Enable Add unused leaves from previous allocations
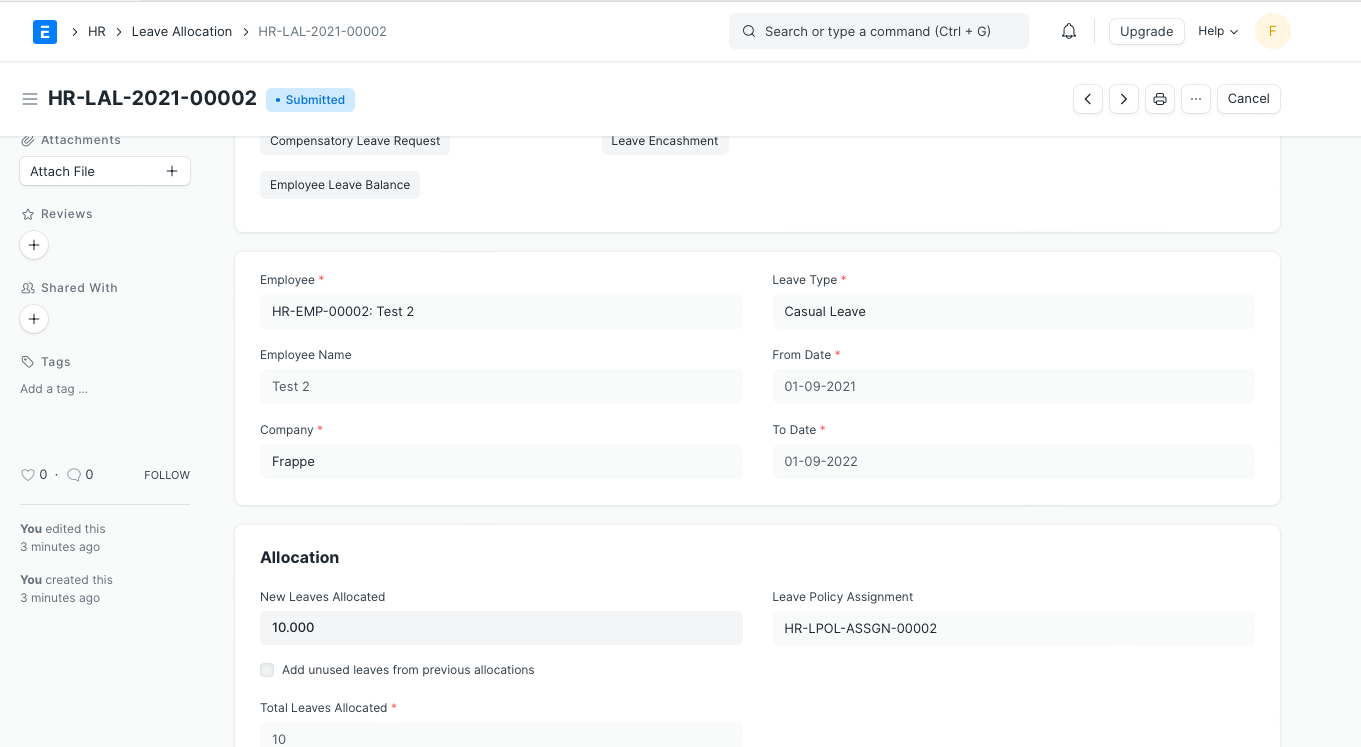The height and width of the screenshot is (747, 1361). coord(267,669)
